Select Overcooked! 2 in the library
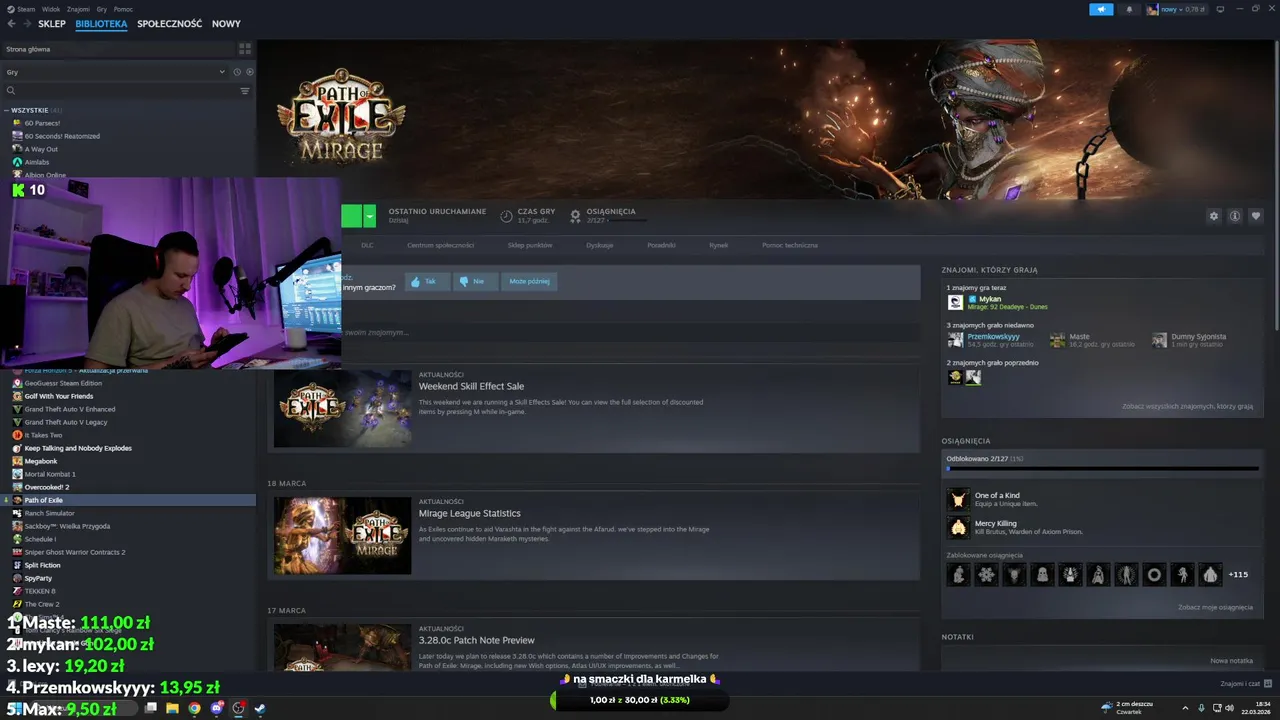This screenshot has width=1280, height=720. coord(47,487)
